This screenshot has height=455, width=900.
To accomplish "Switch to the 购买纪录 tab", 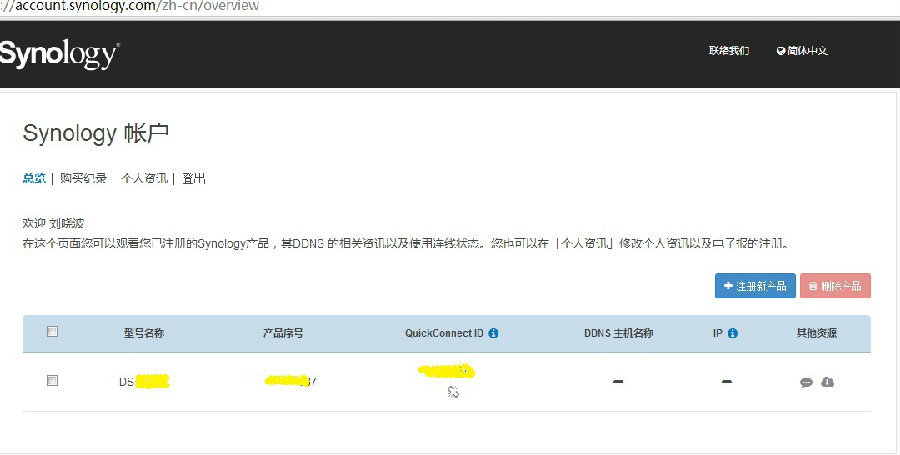I will (x=83, y=178).
